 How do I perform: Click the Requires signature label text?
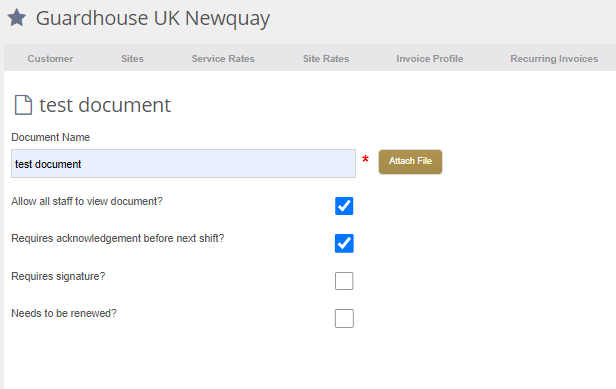(58, 276)
